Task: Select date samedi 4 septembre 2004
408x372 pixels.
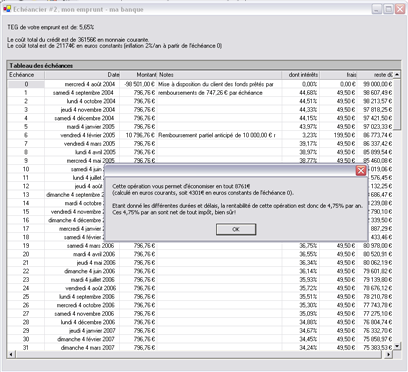Action: tap(84, 93)
